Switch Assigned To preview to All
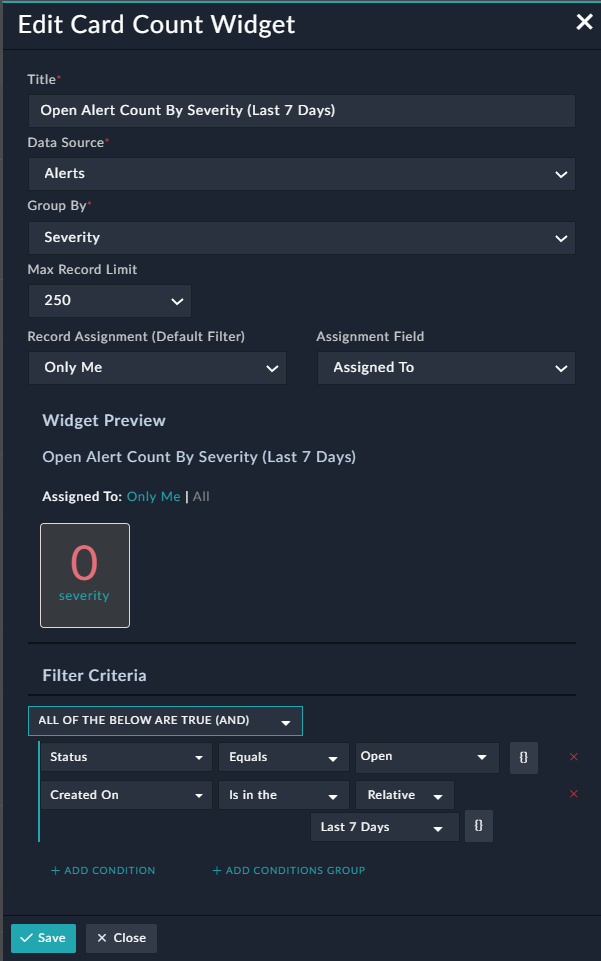The image size is (601, 961). pos(201,495)
